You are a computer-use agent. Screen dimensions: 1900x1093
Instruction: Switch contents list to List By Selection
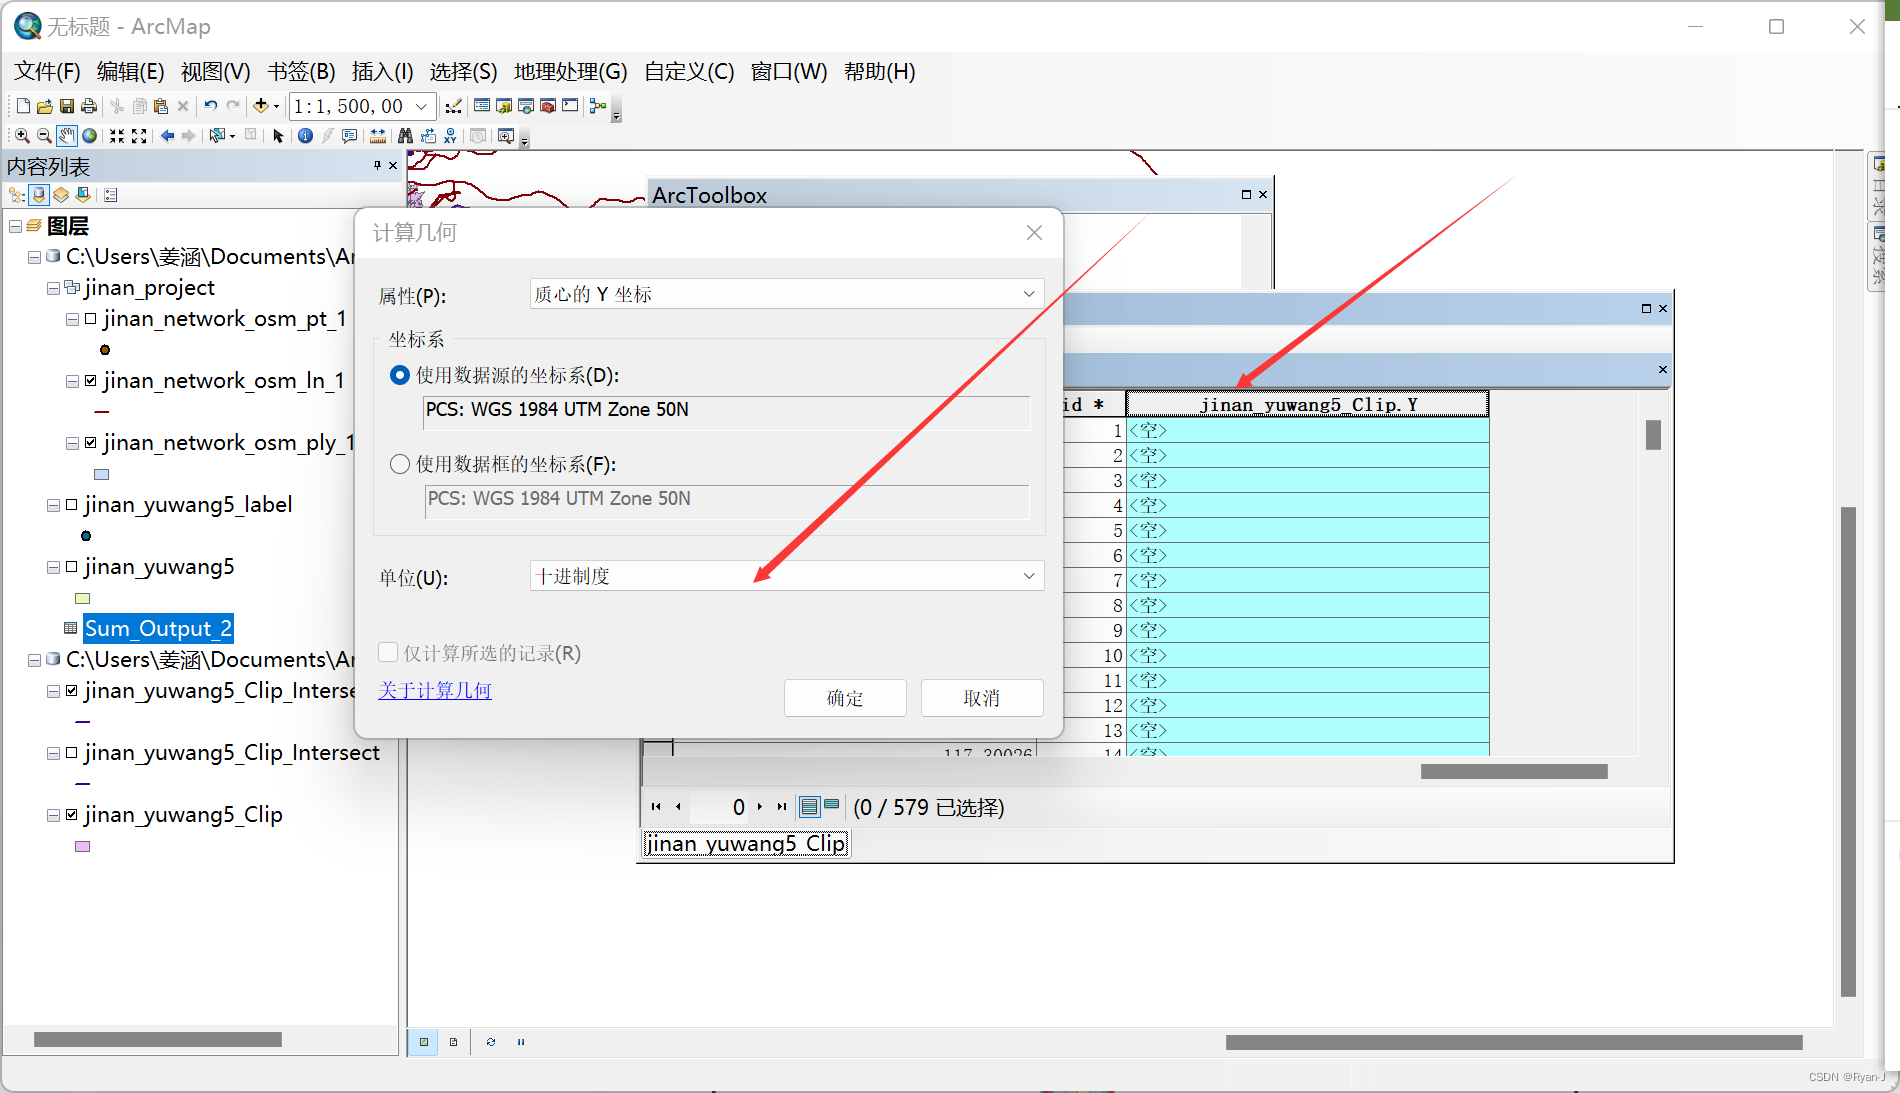[83, 195]
